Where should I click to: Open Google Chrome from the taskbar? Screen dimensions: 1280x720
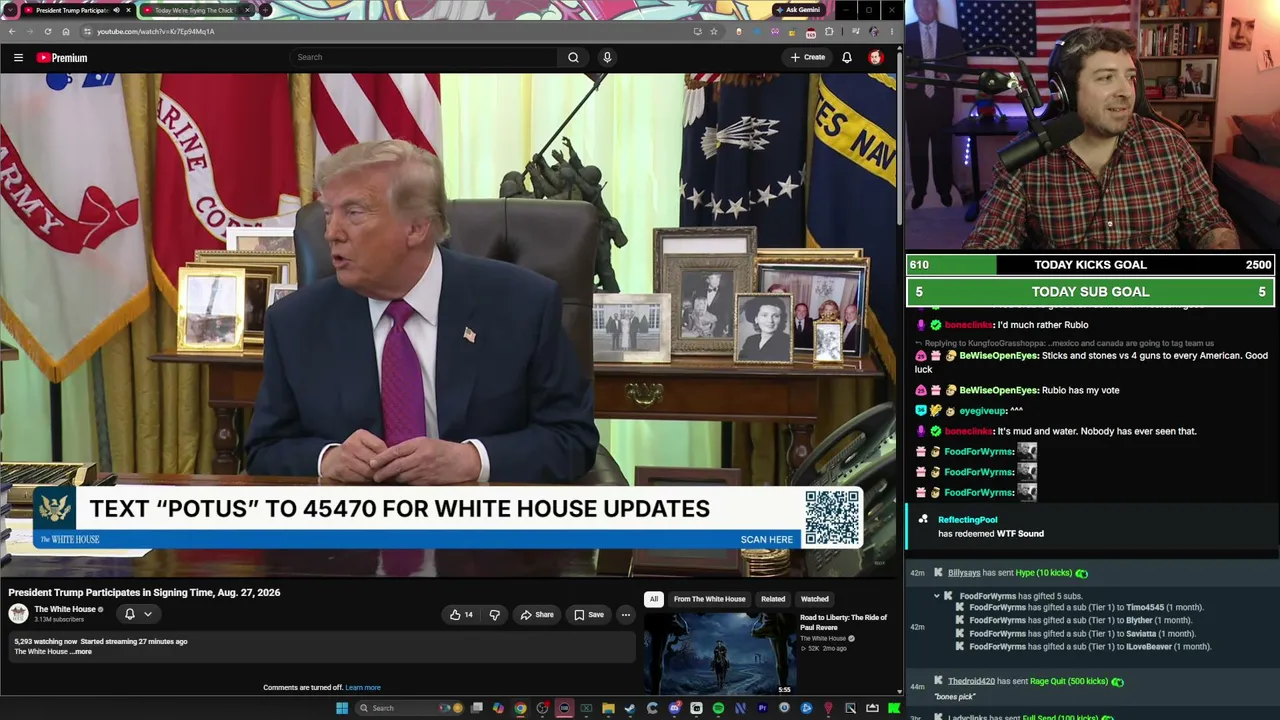520,708
